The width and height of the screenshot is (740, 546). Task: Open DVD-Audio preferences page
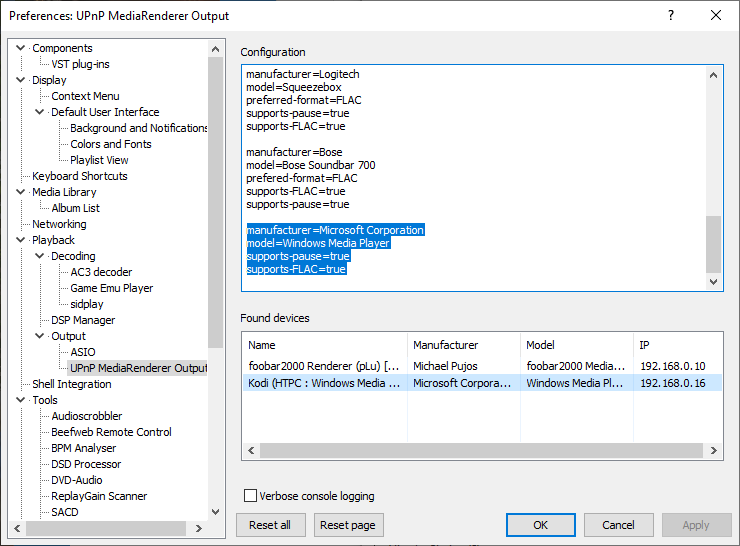(76, 480)
